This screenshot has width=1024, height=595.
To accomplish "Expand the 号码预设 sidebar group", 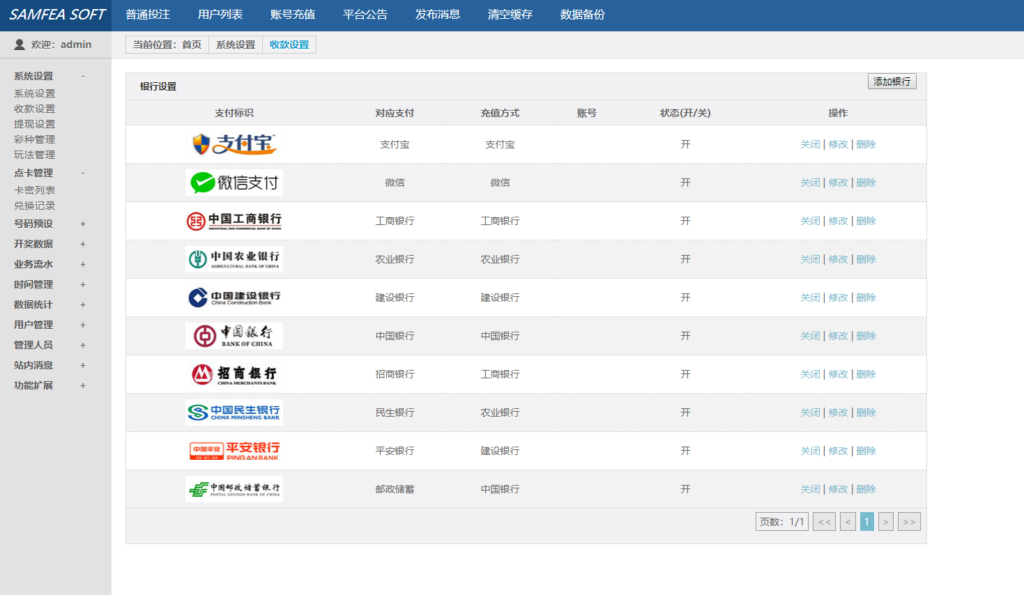I will coord(83,224).
